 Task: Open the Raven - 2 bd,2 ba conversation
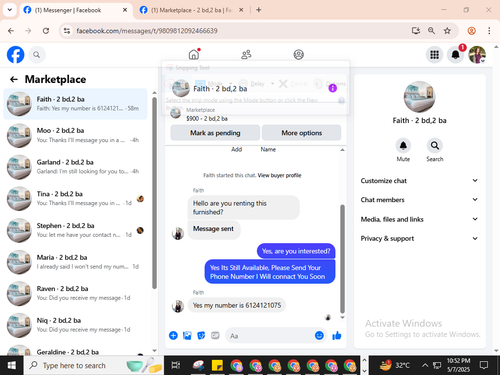tap(75, 293)
